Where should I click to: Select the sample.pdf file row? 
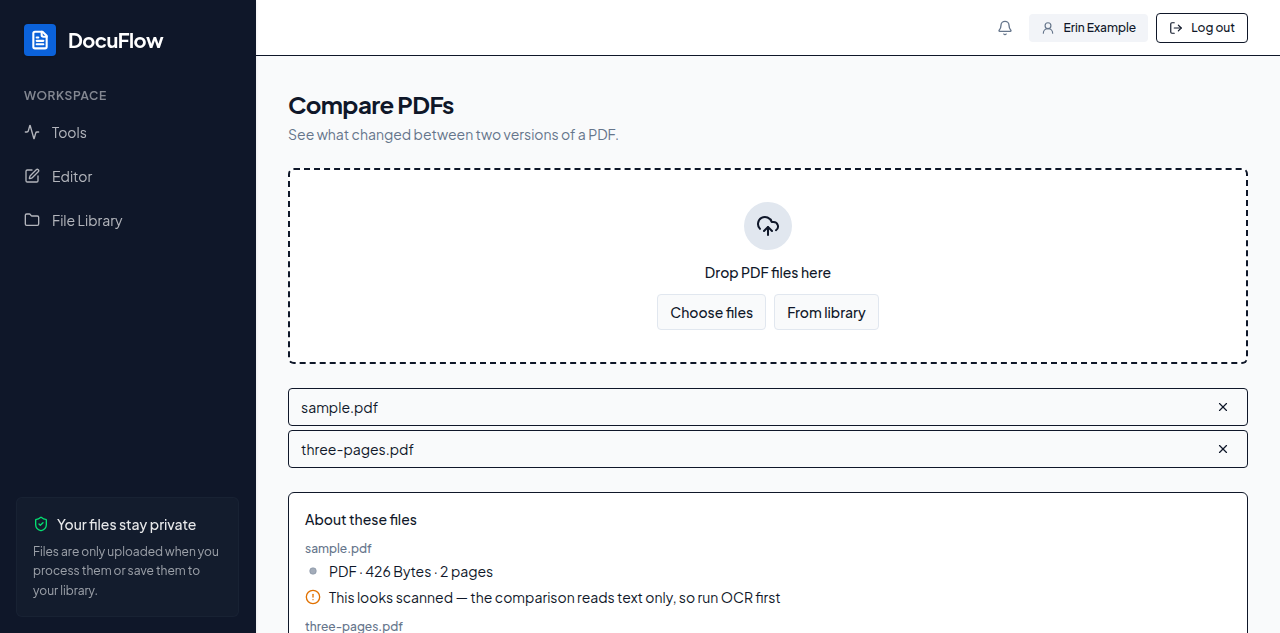point(768,407)
